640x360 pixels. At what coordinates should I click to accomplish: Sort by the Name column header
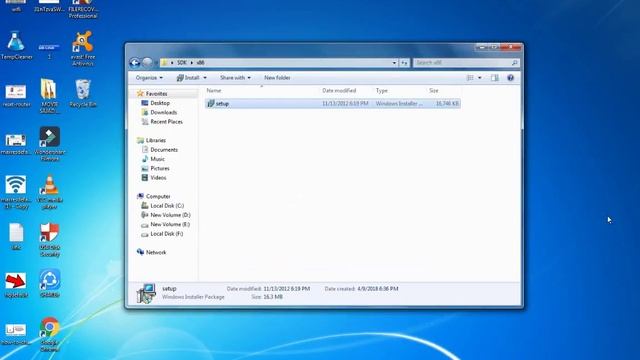click(x=214, y=91)
